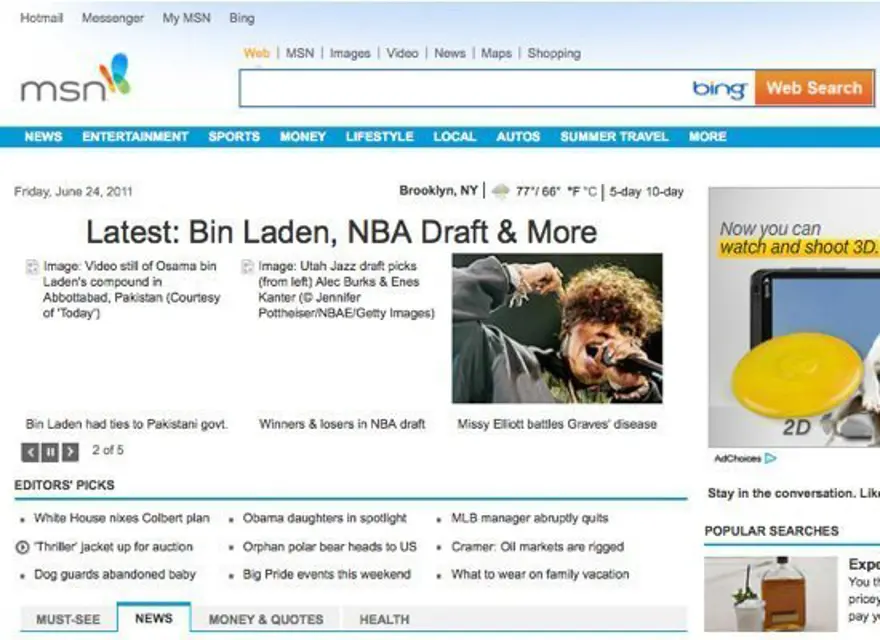This screenshot has width=880, height=640.
Task: Open Hotmail link in top bar
Action: click(42, 18)
